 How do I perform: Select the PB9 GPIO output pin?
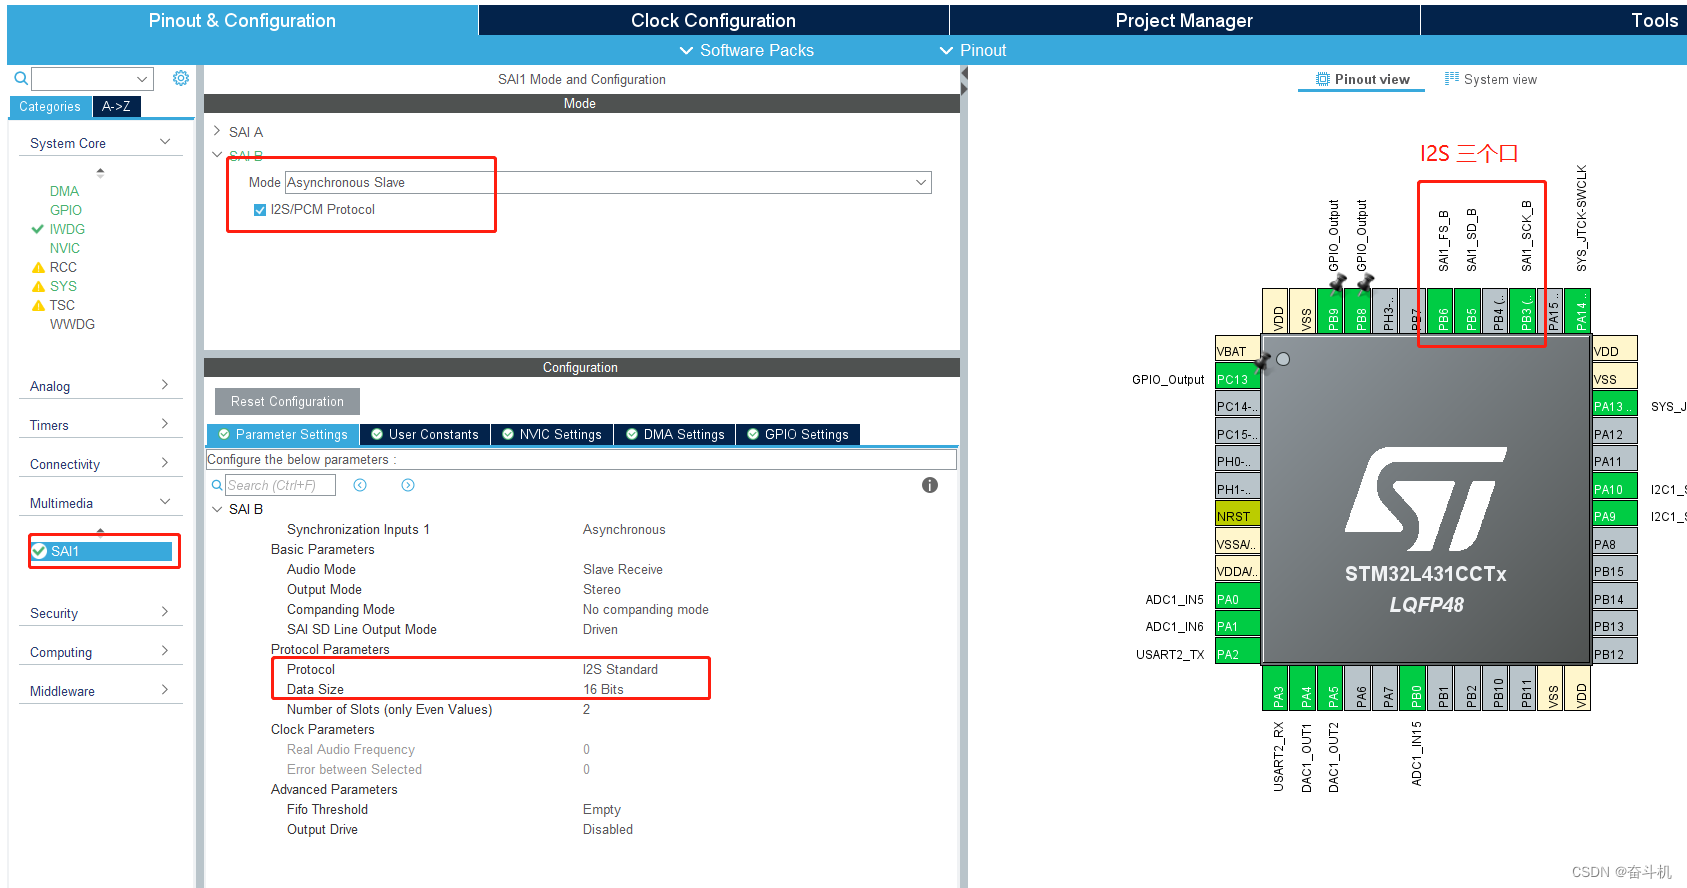pos(1330,311)
